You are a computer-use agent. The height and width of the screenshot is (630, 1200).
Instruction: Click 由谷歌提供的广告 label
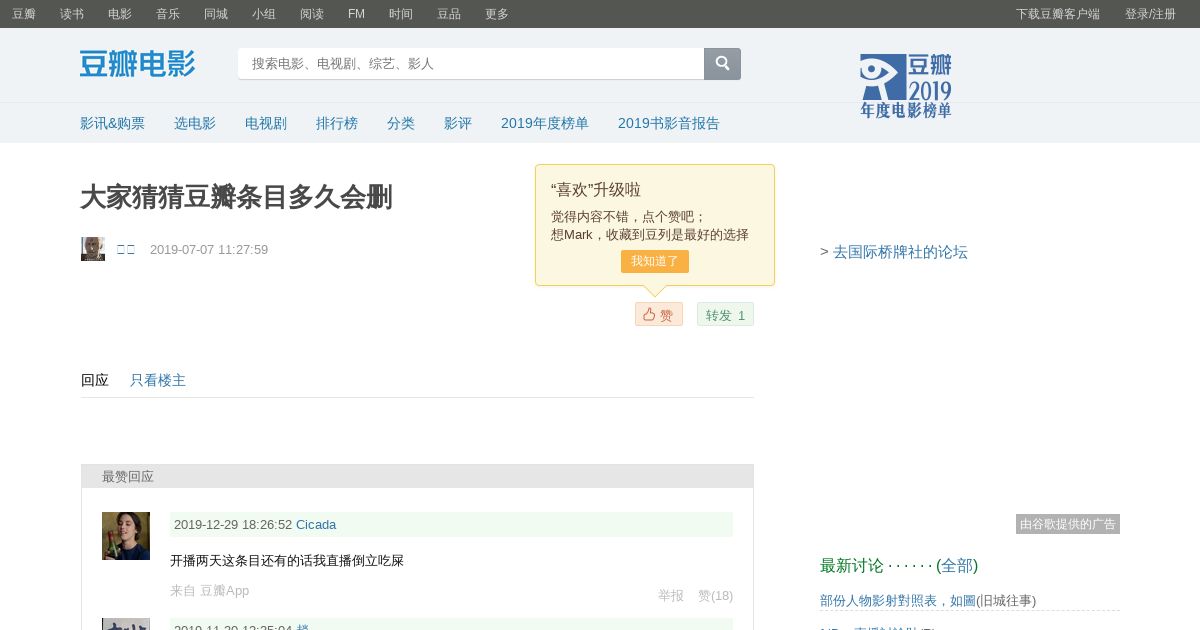tap(1068, 524)
